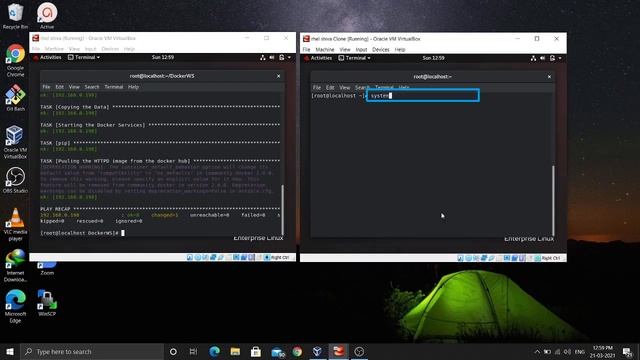The width and height of the screenshot is (640, 360).
Task: Open Help menu in Clone VirtualBox window
Action: point(400,49)
